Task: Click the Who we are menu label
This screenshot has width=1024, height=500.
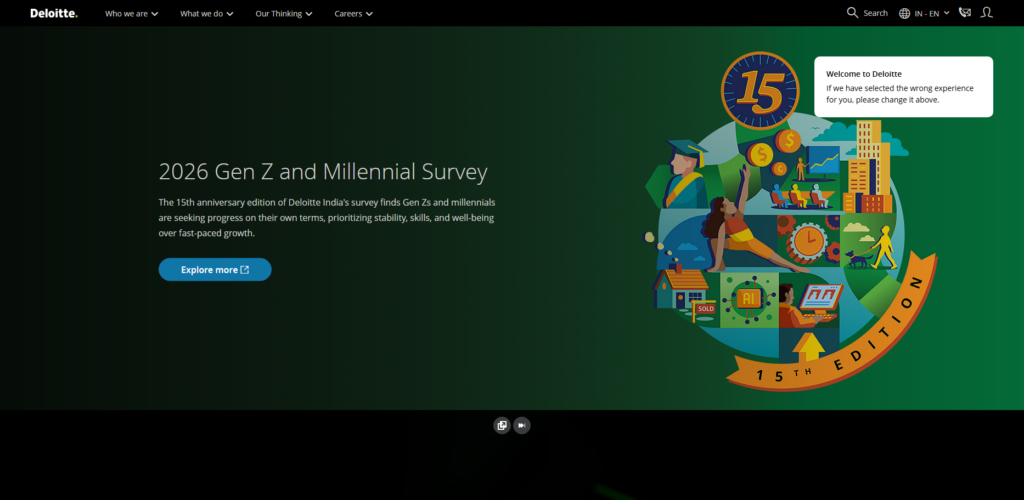Action: [126, 13]
